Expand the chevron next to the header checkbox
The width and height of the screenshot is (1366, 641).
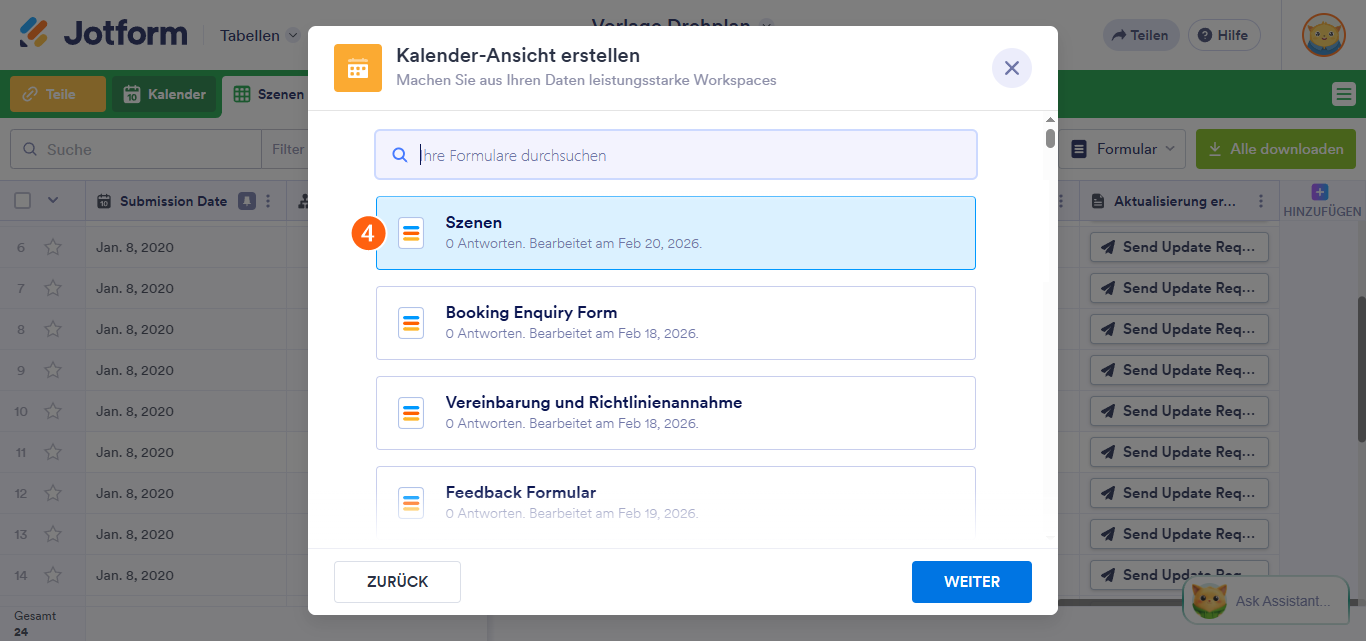click(51, 201)
